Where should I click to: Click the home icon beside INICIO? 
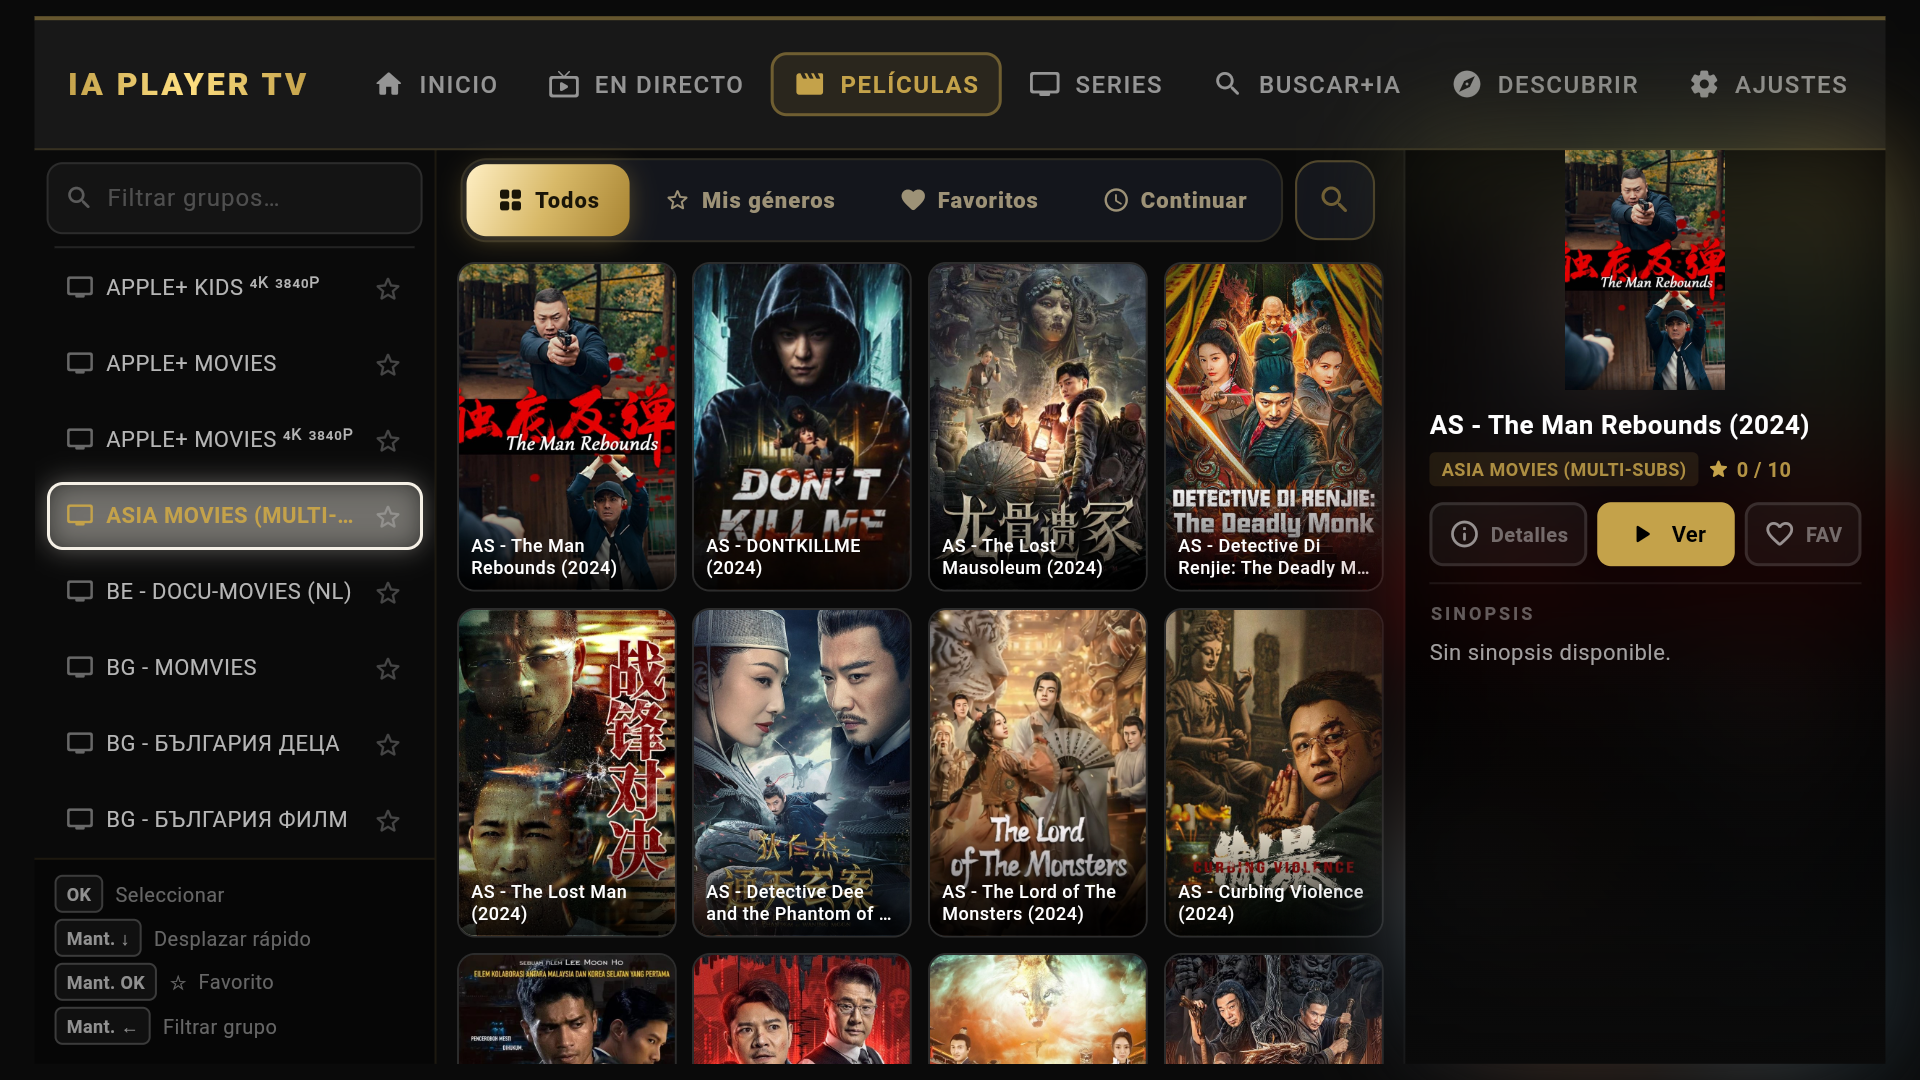389,84
